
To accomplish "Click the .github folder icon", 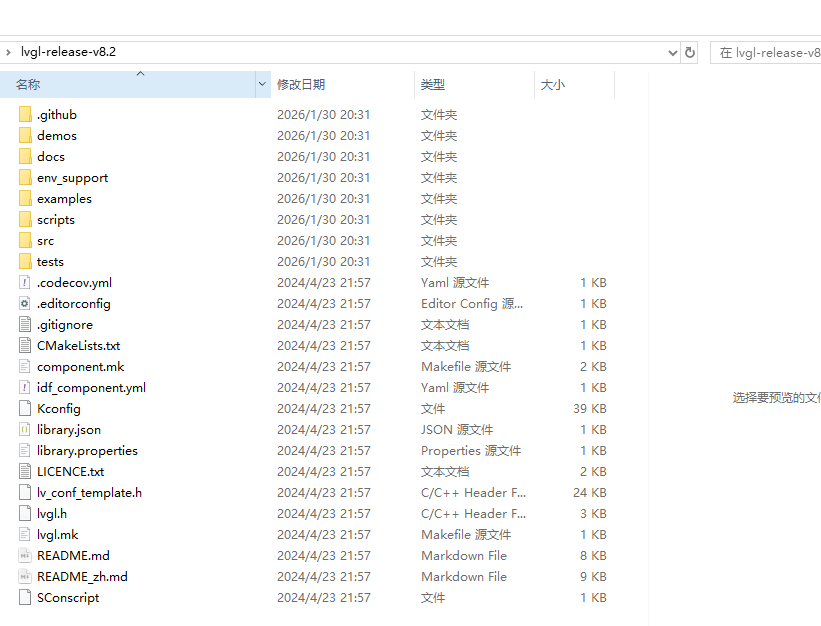I will [25, 115].
